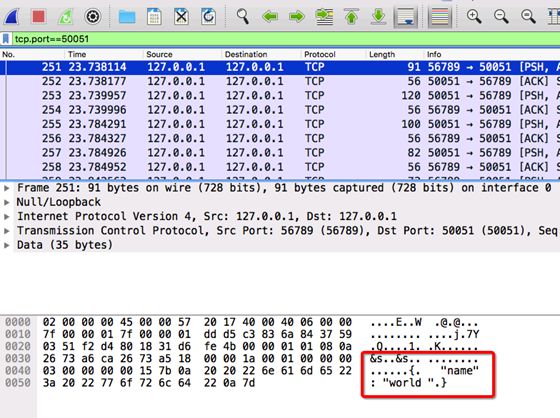Click hex bytes on offset 0030 row
Screen dimensions: 560x418
pyautogui.click(x=197, y=358)
